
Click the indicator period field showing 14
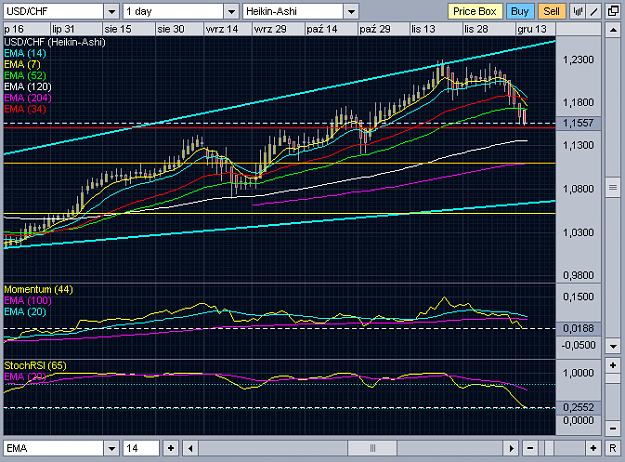[x=141, y=448]
